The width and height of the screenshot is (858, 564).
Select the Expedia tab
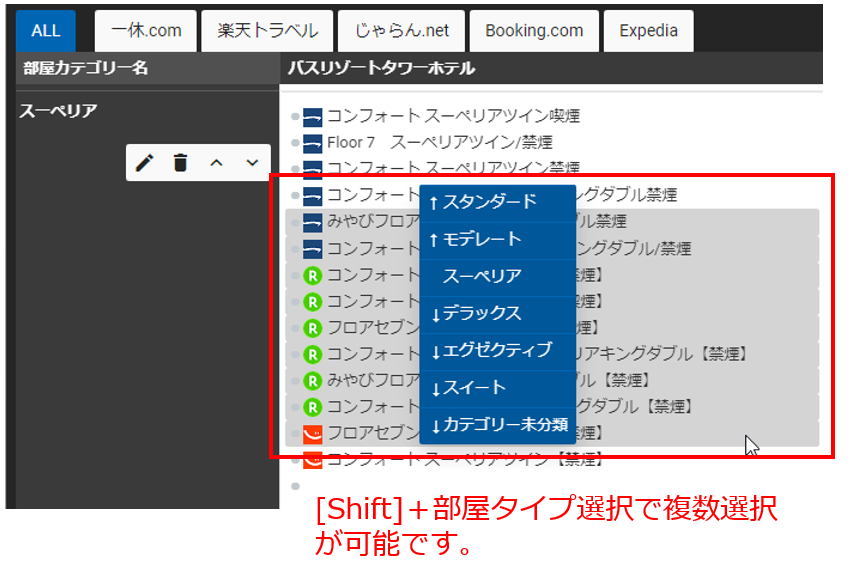(x=648, y=30)
